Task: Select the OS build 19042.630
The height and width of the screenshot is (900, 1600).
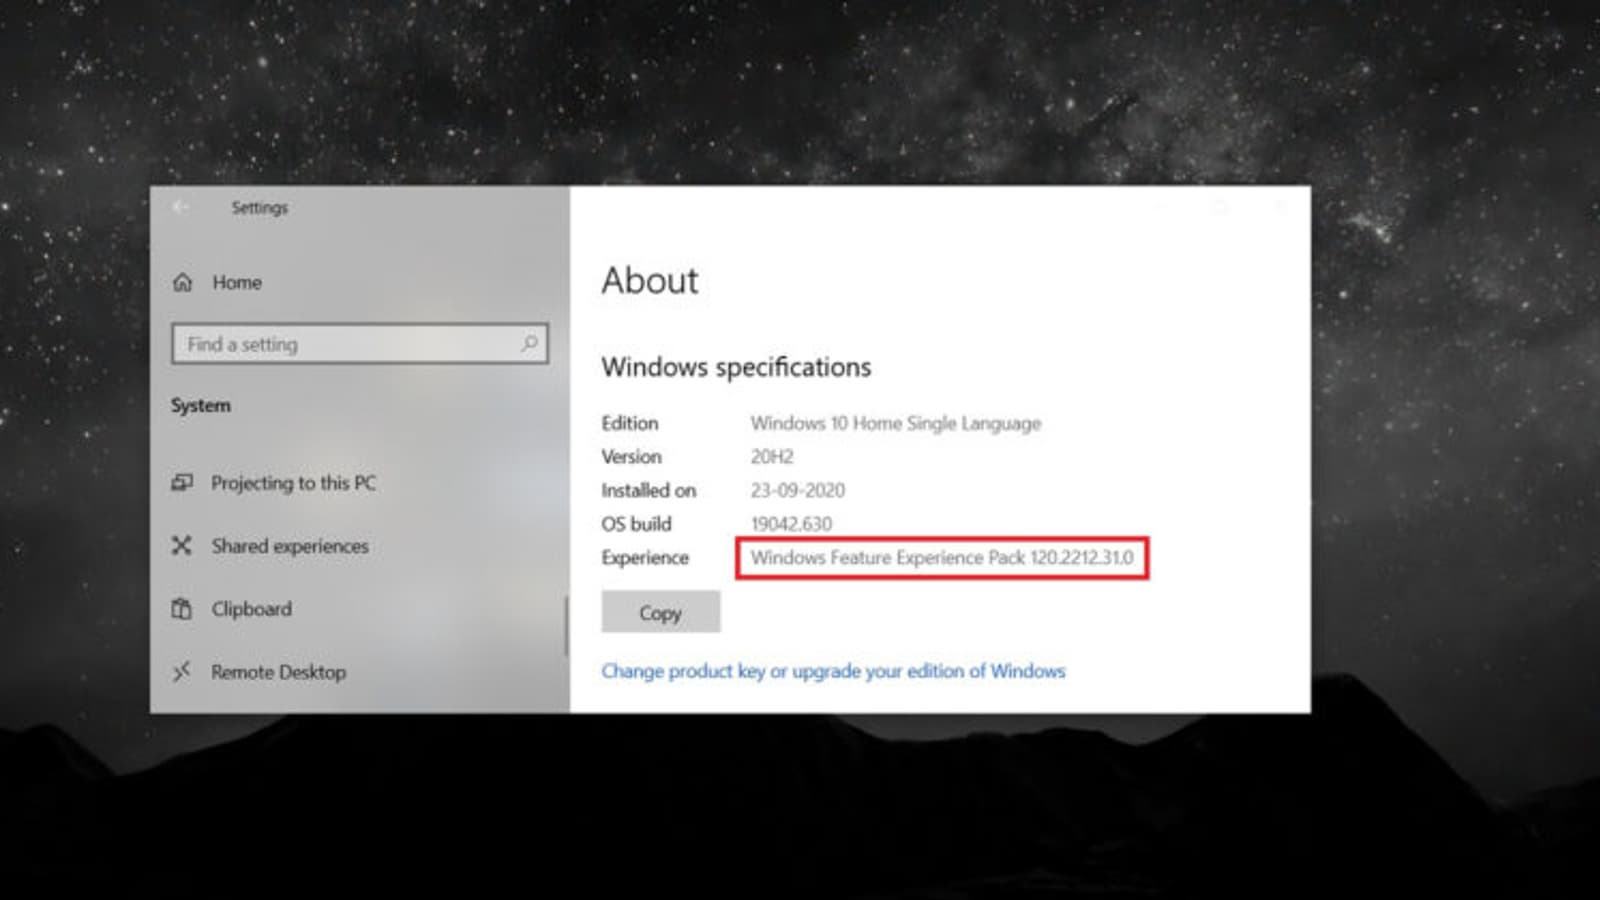Action: (791, 524)
